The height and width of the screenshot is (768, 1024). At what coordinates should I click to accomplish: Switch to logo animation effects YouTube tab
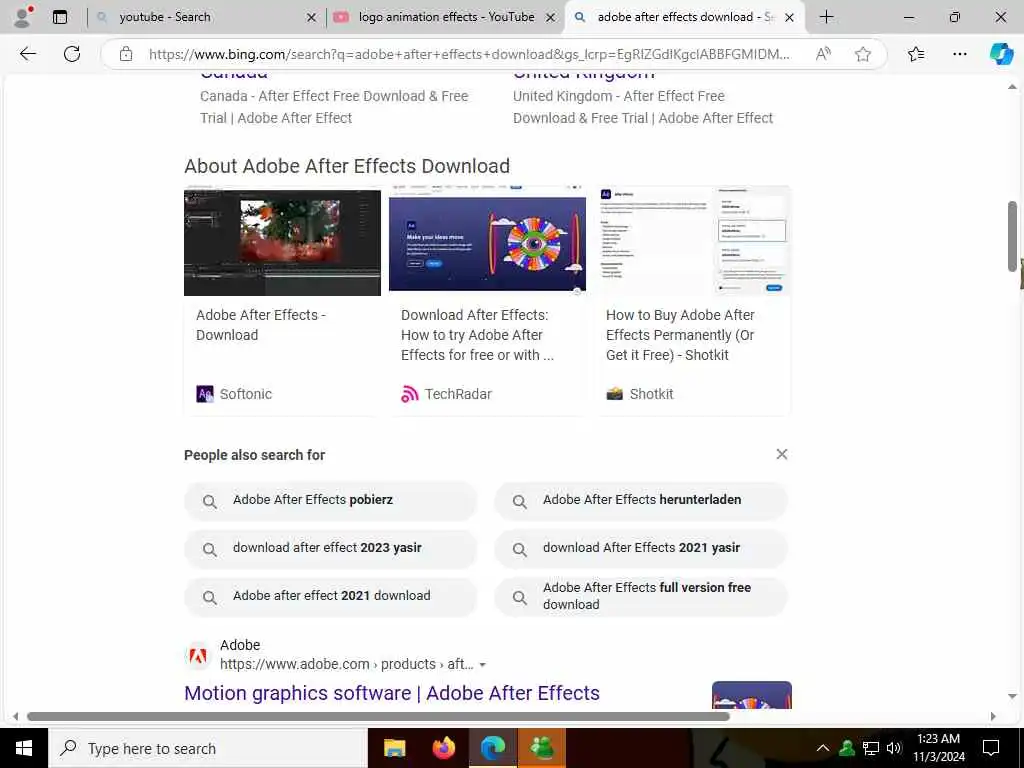444,17
